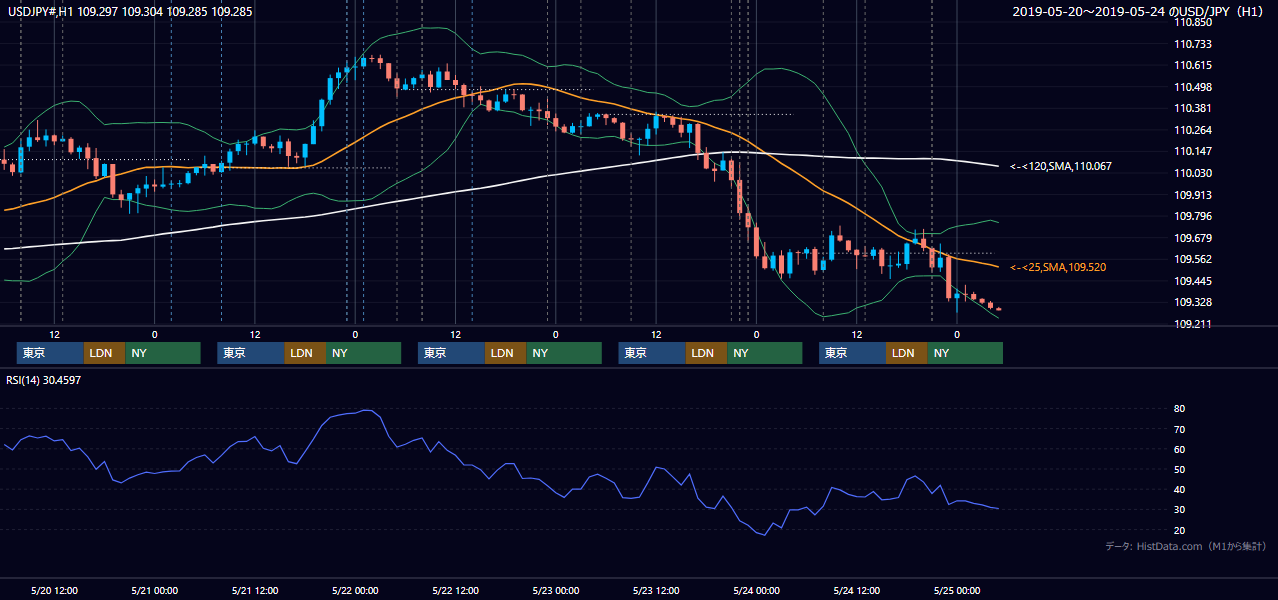
Task: Pick price axis value 110.381
Action: click(x=1193, y=108)
